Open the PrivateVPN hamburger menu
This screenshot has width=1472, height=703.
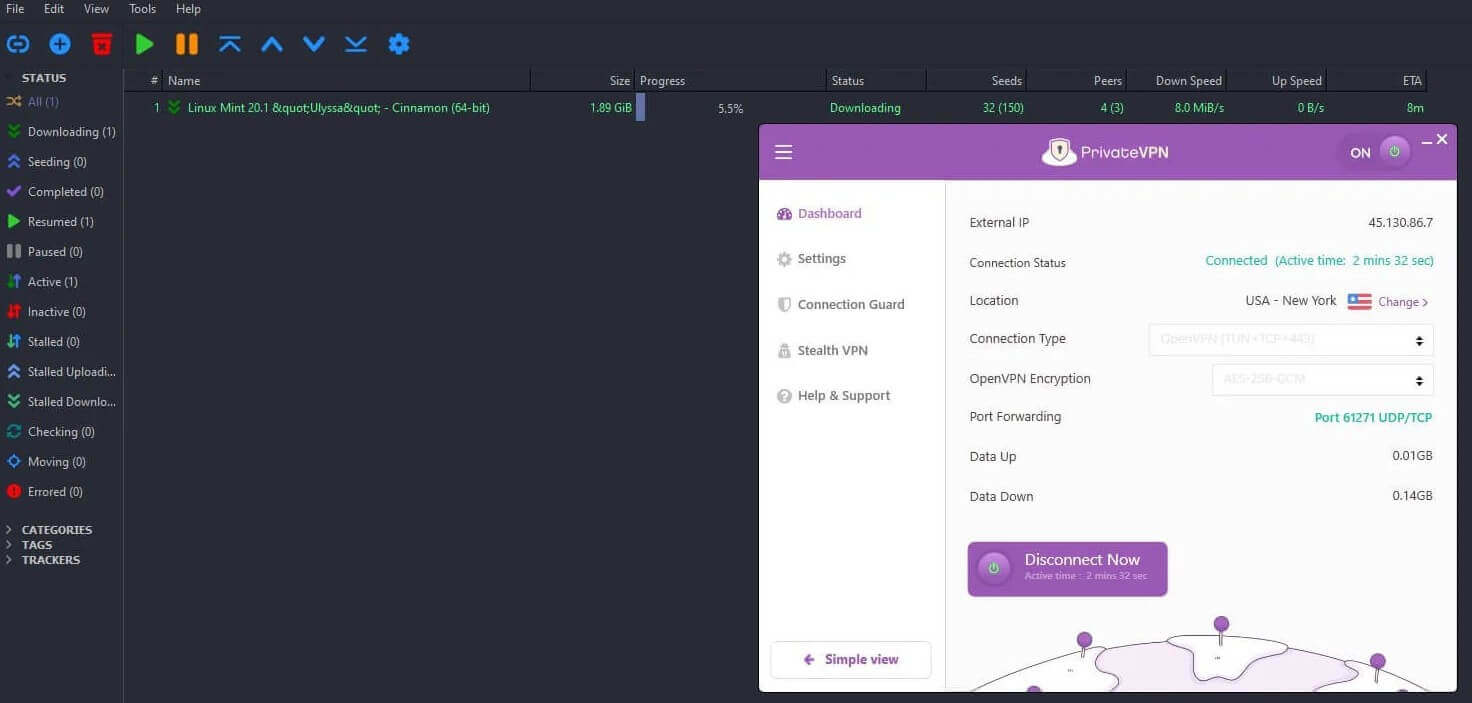pos(783,152)
